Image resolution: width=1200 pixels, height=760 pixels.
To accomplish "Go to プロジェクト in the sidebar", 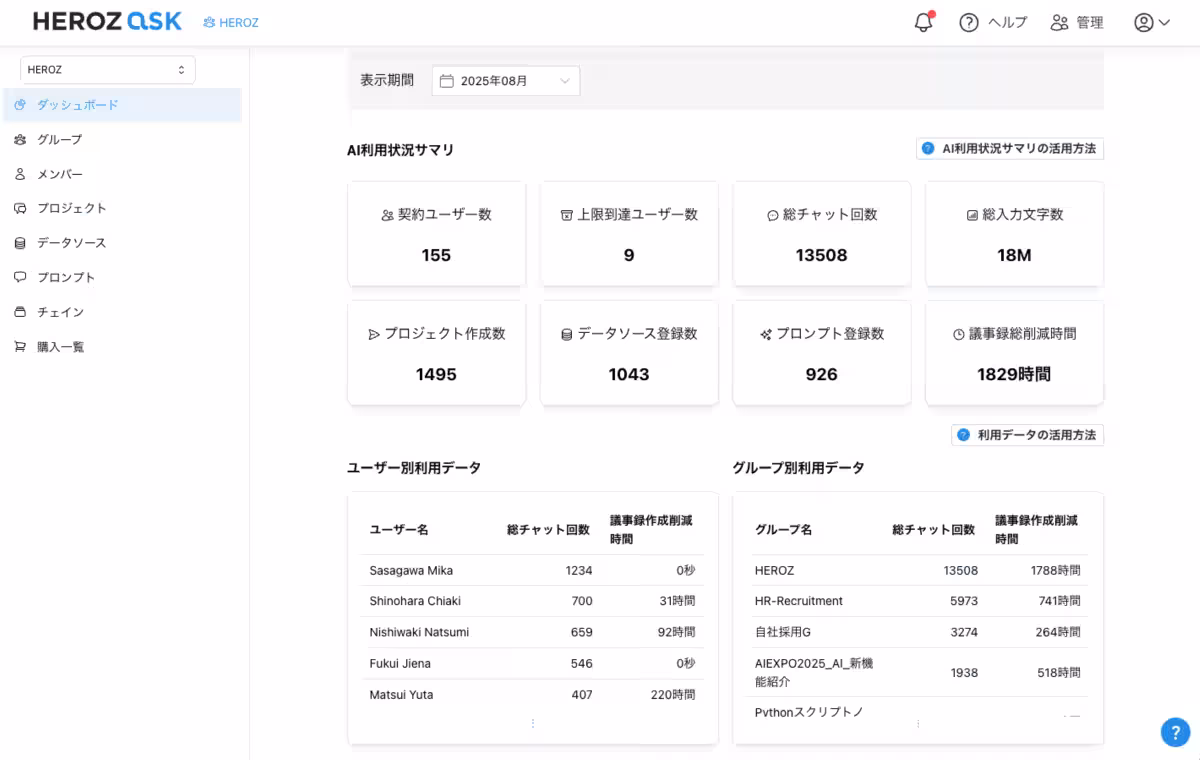I will coord(72,208).
